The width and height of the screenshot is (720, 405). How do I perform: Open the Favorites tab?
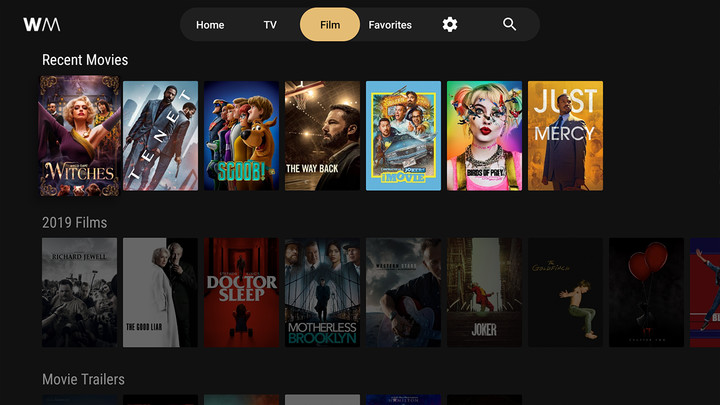[x=390, y=25]
